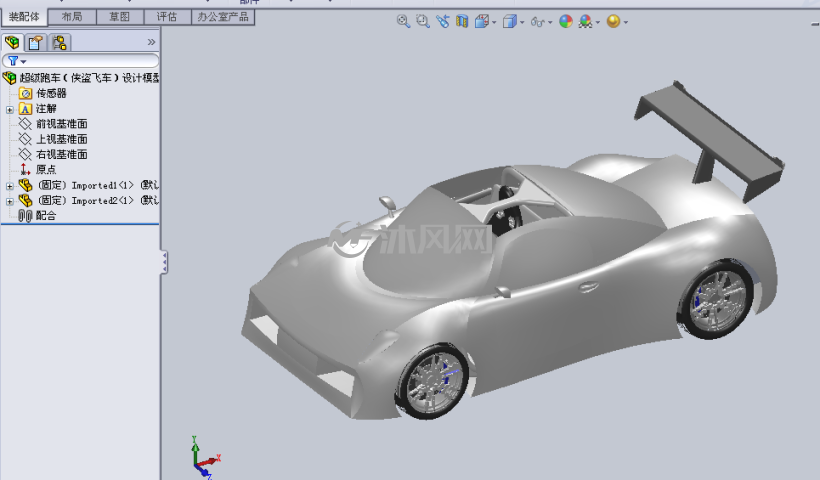Select the 上视基准面 top plane

pos(62,139)
